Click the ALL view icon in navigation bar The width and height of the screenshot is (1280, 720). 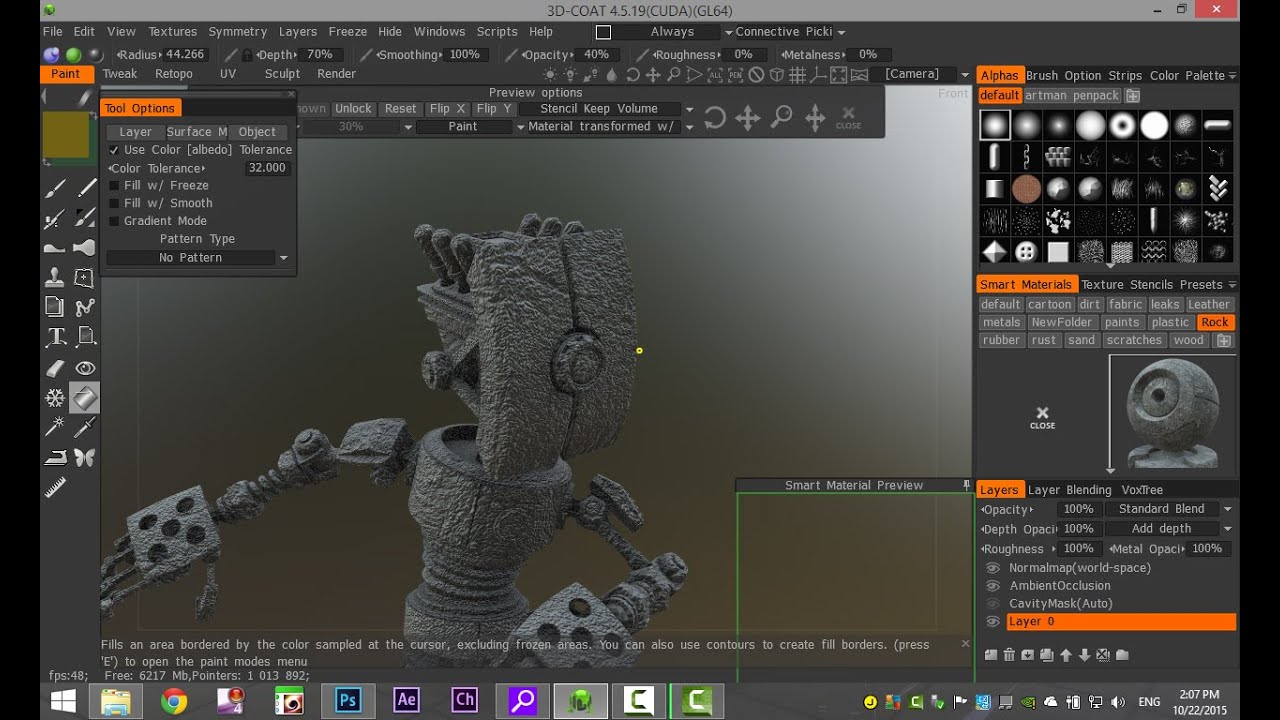(x=715, y=74)
